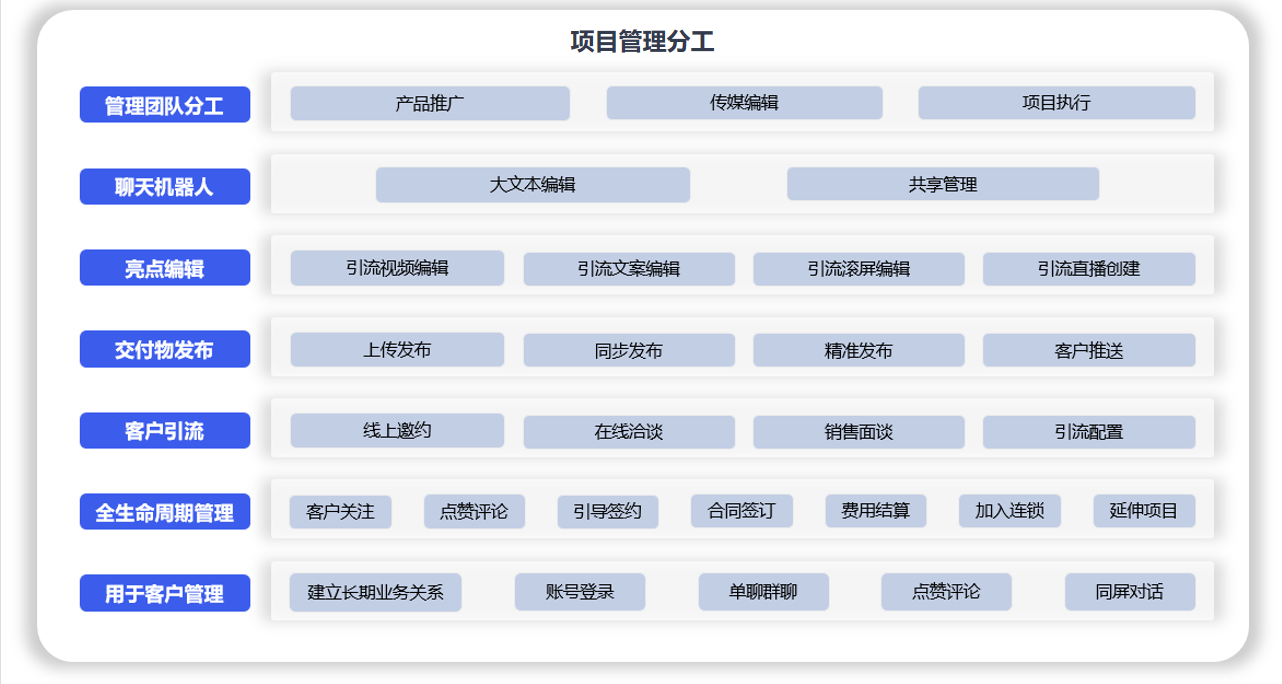1282x684 pixels.
Task: Click the 产品推广 box
Action: pos(430,103)
